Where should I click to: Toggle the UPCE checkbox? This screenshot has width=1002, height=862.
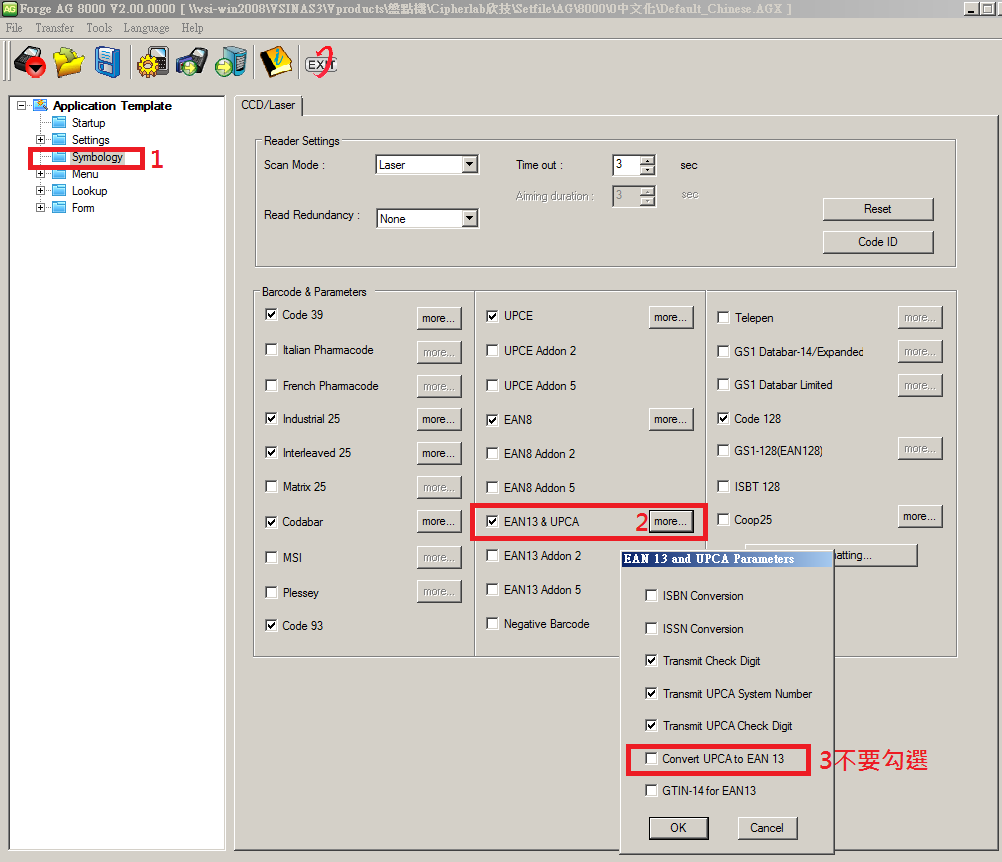492,316
